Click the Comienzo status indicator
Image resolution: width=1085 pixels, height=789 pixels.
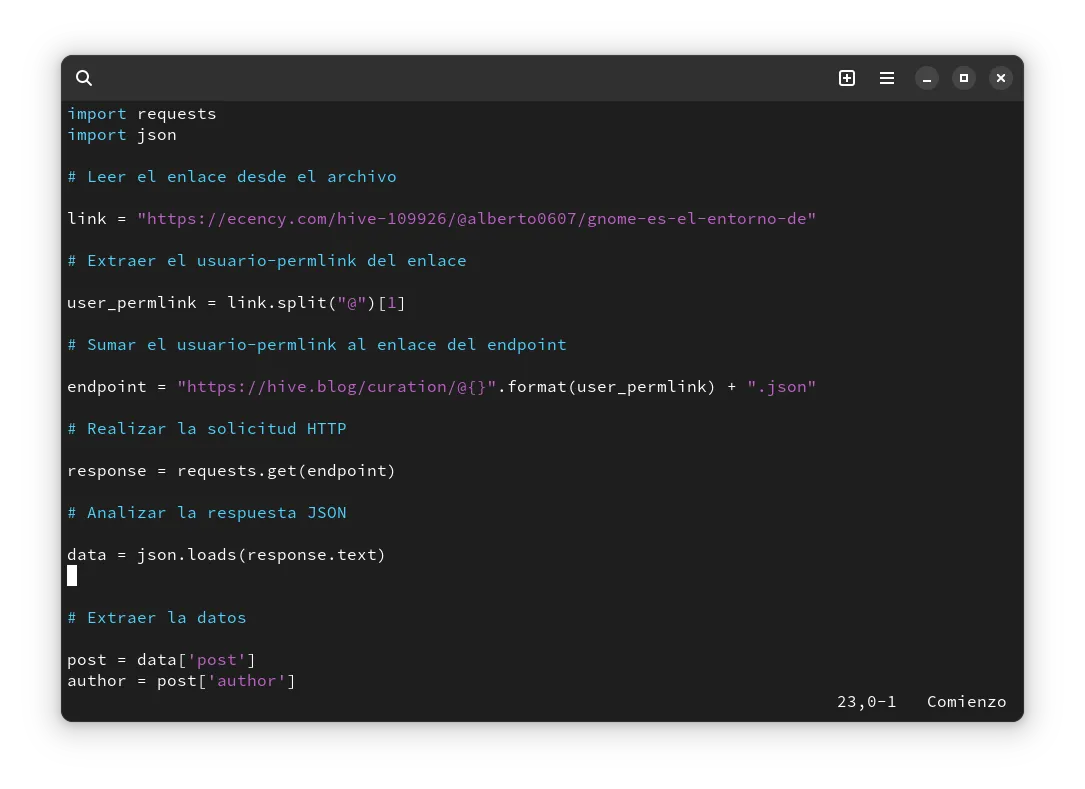click(x=966, y=701)
